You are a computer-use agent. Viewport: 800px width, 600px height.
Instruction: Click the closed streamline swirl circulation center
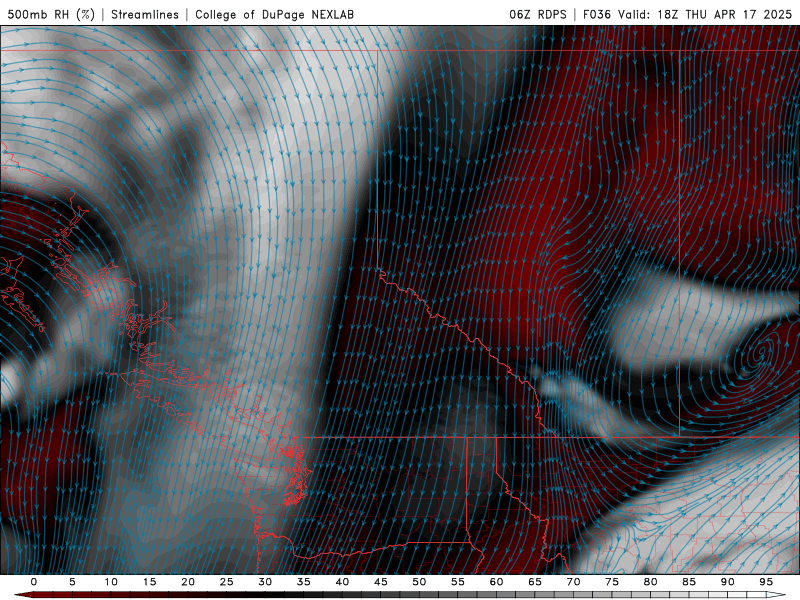(763, 351)
